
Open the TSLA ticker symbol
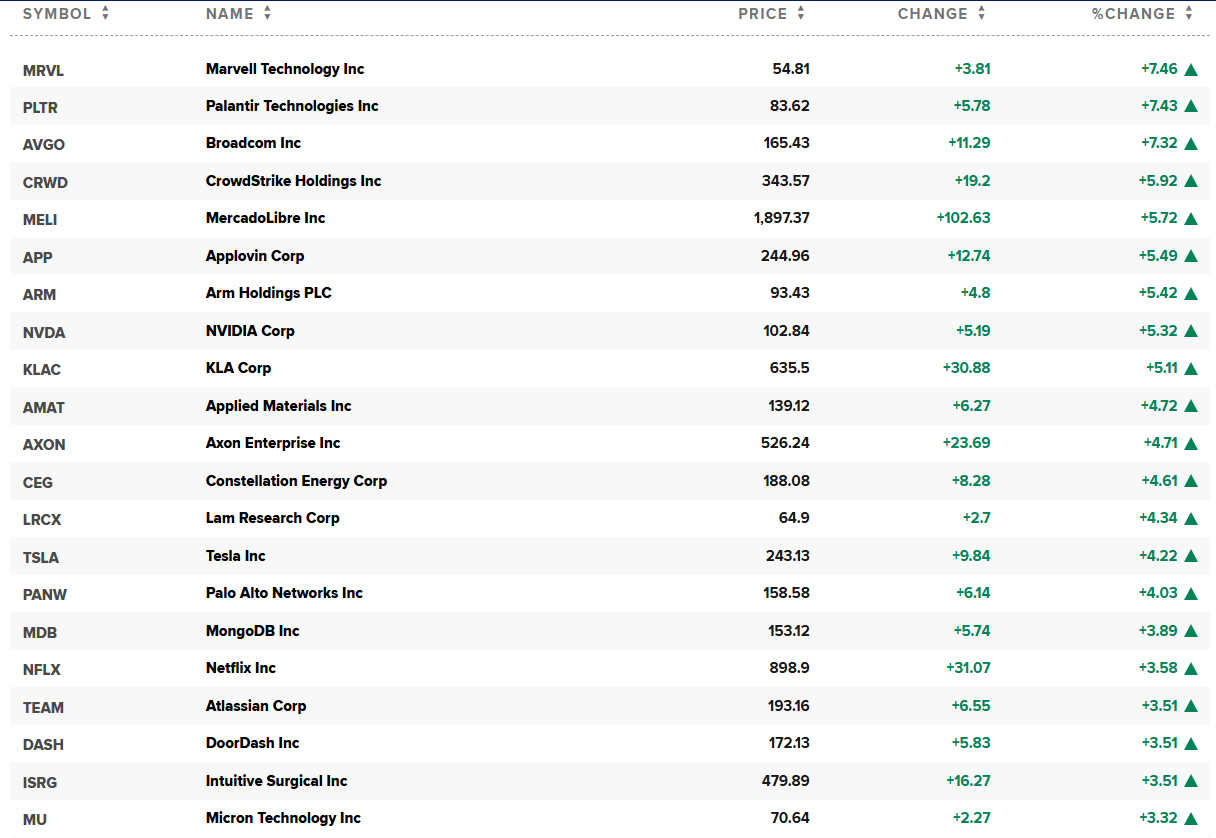click(41, 557)
